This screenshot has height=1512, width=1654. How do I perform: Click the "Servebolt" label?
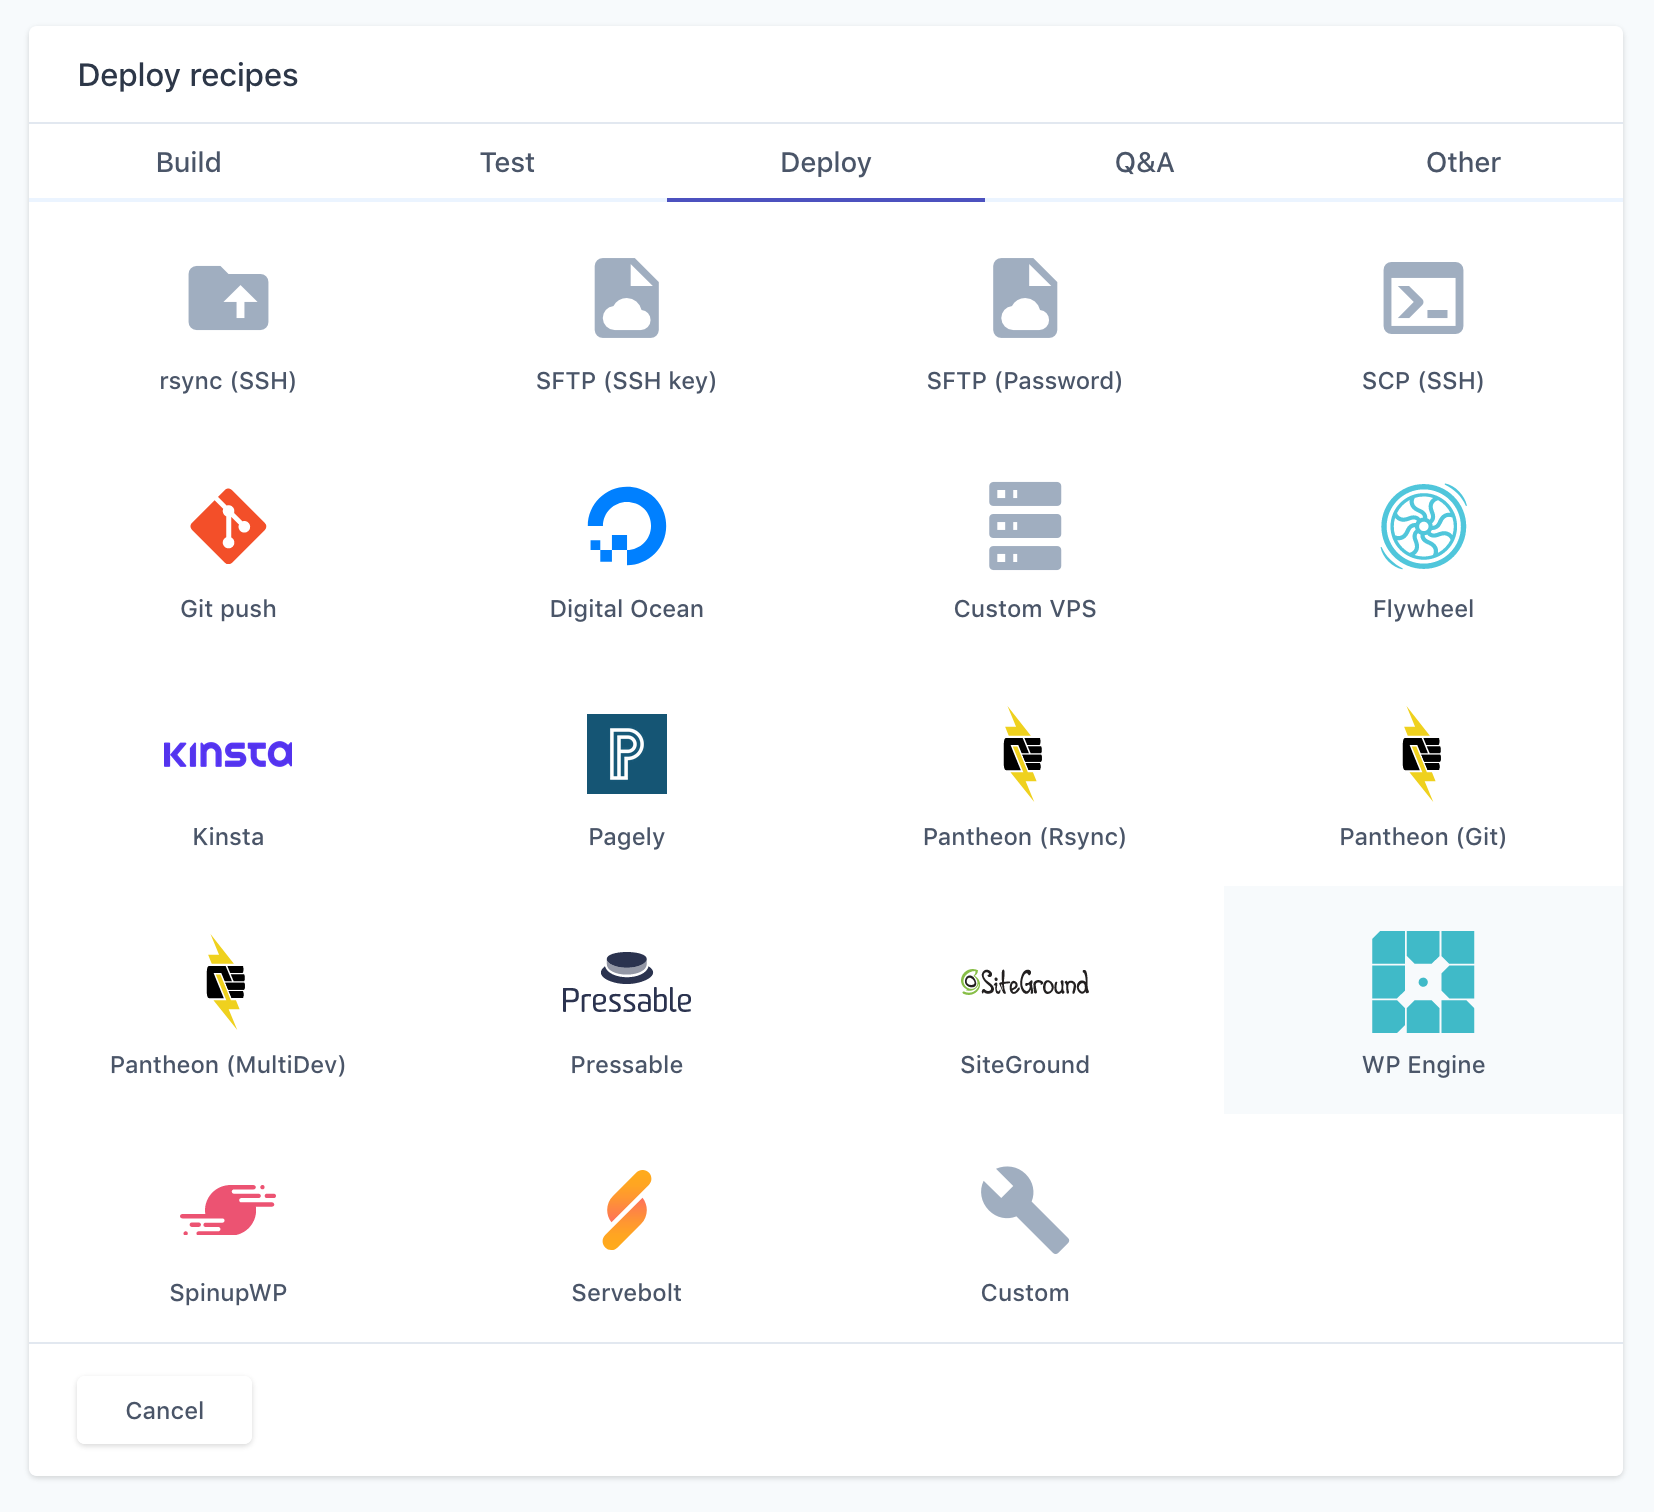tap(627, 1293)
